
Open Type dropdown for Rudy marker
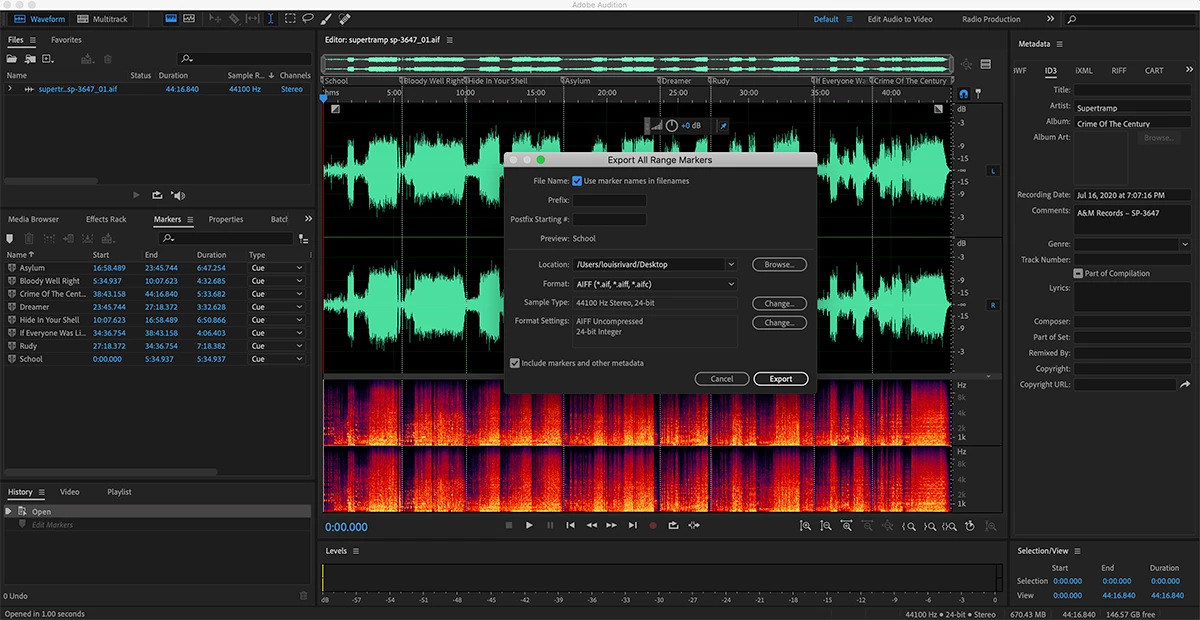[x=276, y=346]
